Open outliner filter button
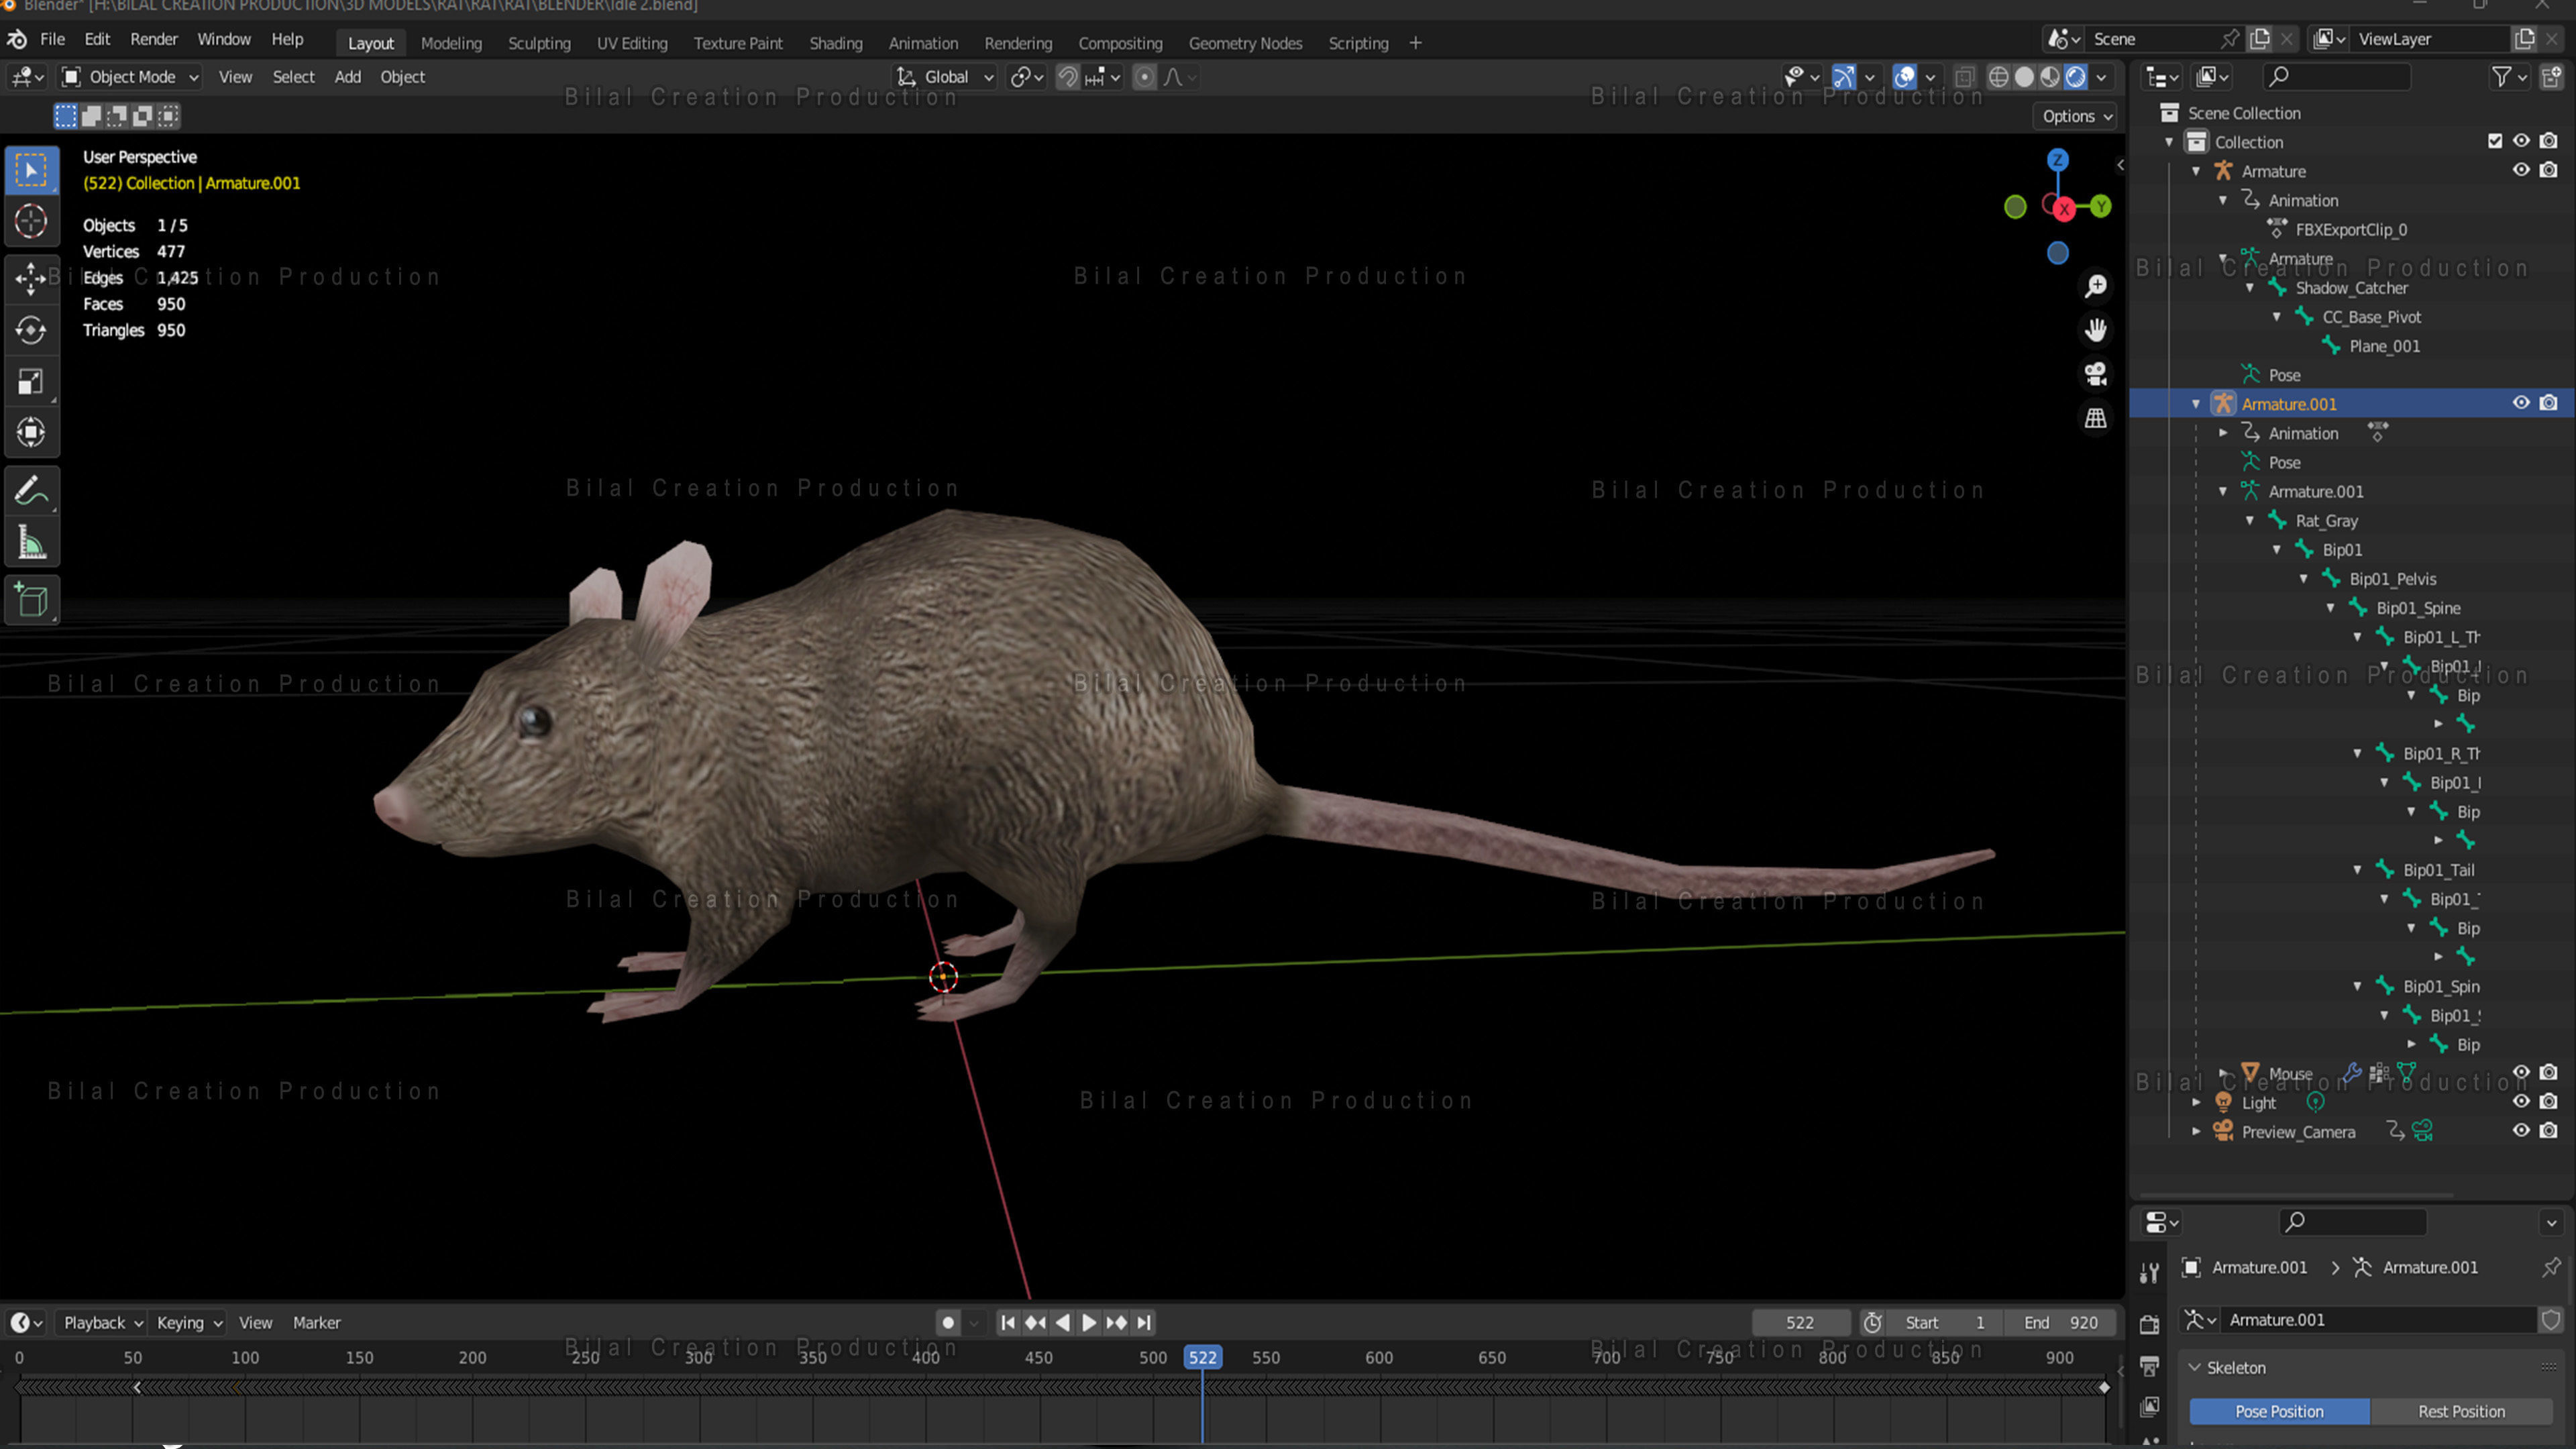This screenshot has width=2576, height=1449. [2509, 77]
